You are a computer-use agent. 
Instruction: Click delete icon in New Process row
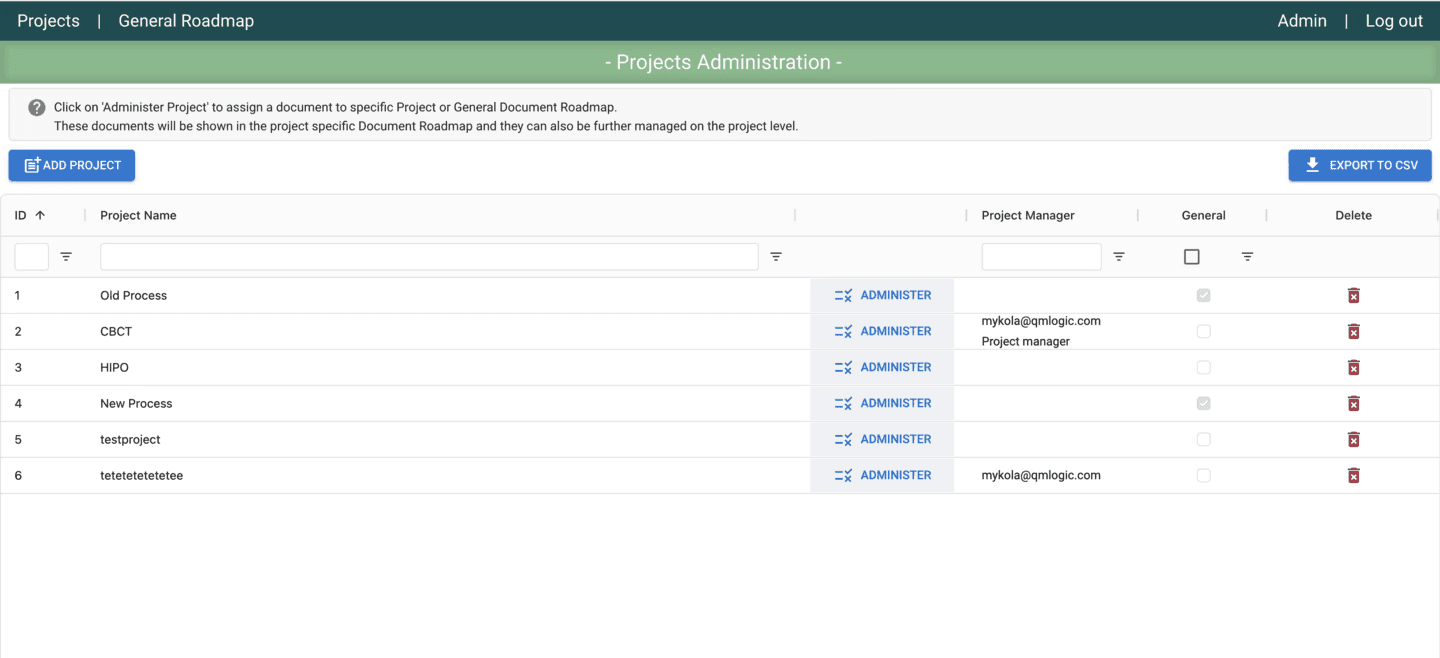pyautogui.click(x=1353, y=403)
